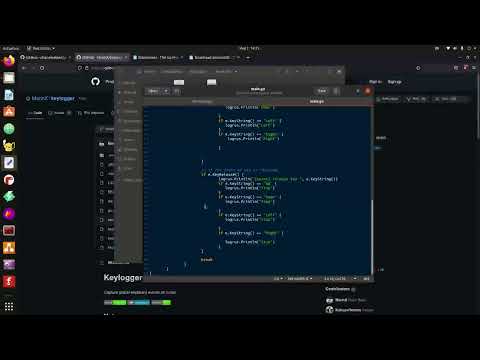Launch Firefox from the Ubuntu dock

coord(9,61)
